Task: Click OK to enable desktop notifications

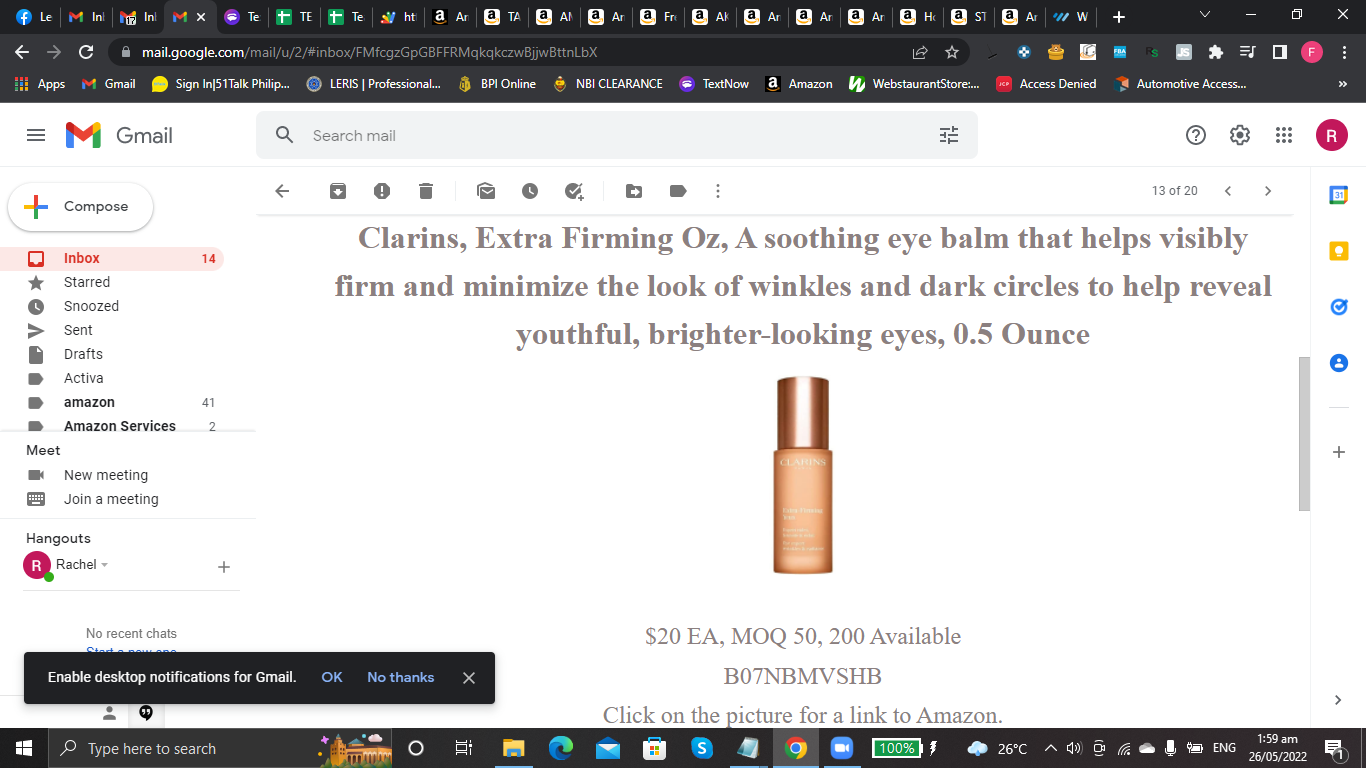Action: (332, 677)
